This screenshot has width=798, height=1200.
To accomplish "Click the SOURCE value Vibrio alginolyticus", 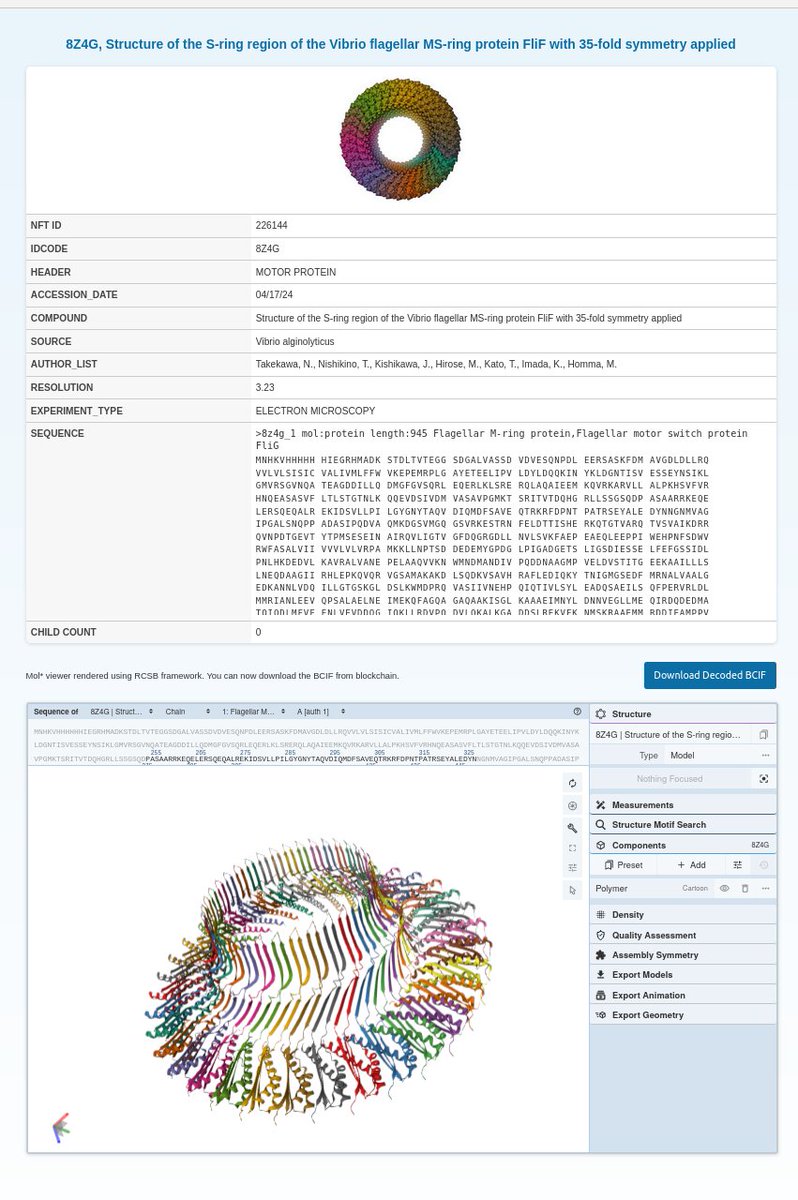I will (x=294, y=341).
